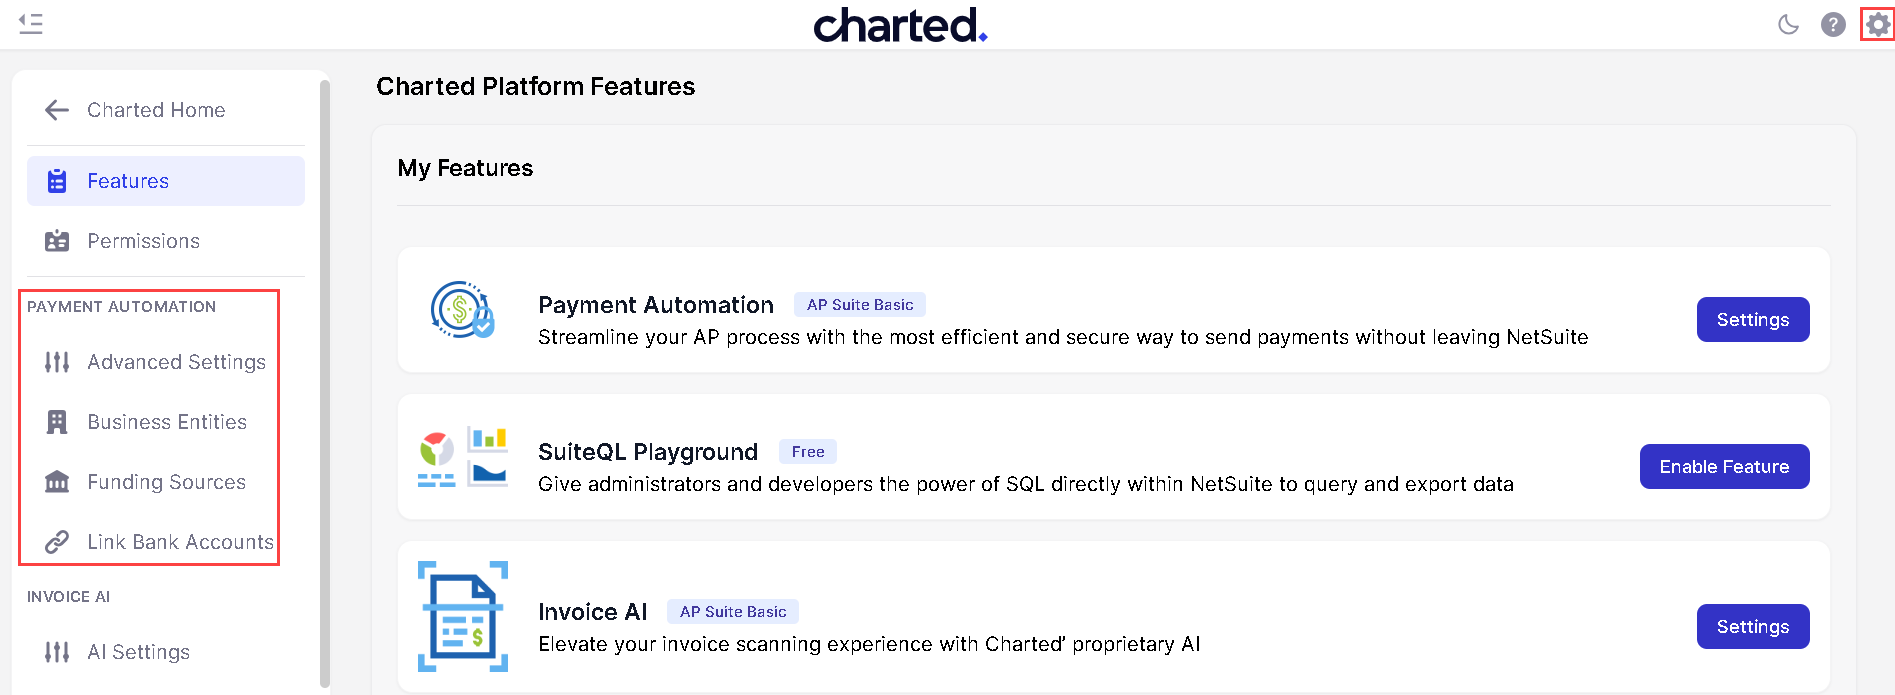
Task: Click the Funding Sources bank icon
Action: [57, 482]
